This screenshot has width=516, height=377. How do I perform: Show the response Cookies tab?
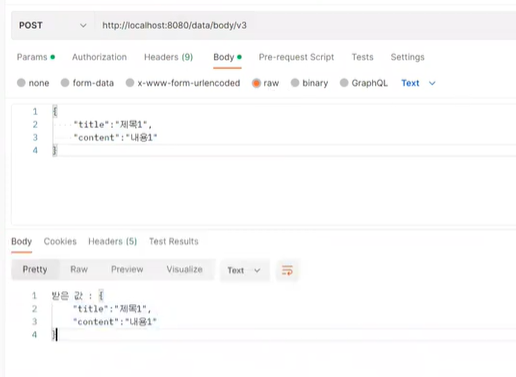pos(60,241)
